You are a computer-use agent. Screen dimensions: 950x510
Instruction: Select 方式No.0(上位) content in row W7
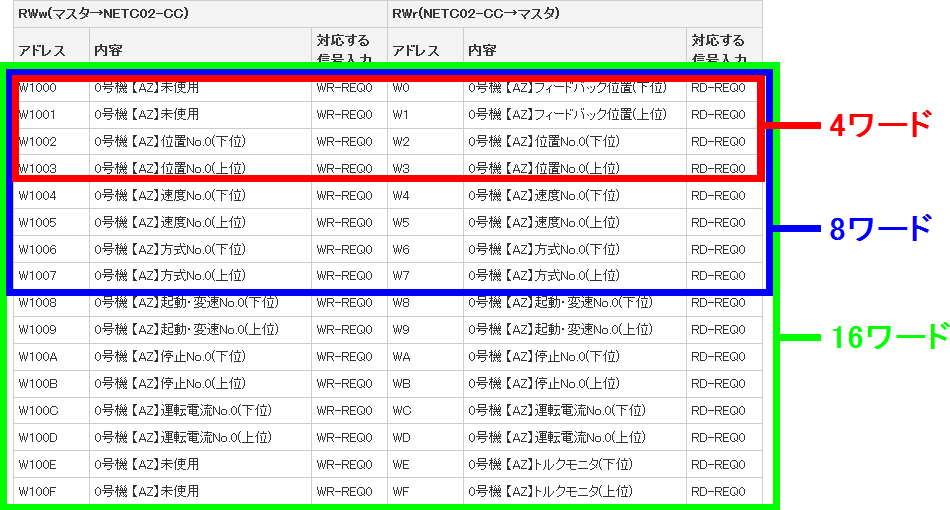click(x=574, y=276)
